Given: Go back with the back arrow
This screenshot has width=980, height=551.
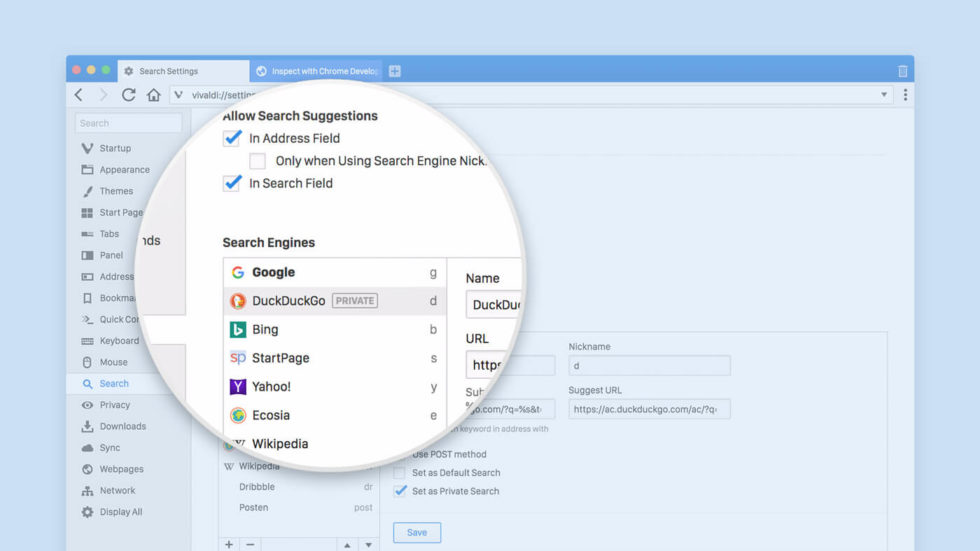Looking at the screenshot, I should (x=79, y=95).
